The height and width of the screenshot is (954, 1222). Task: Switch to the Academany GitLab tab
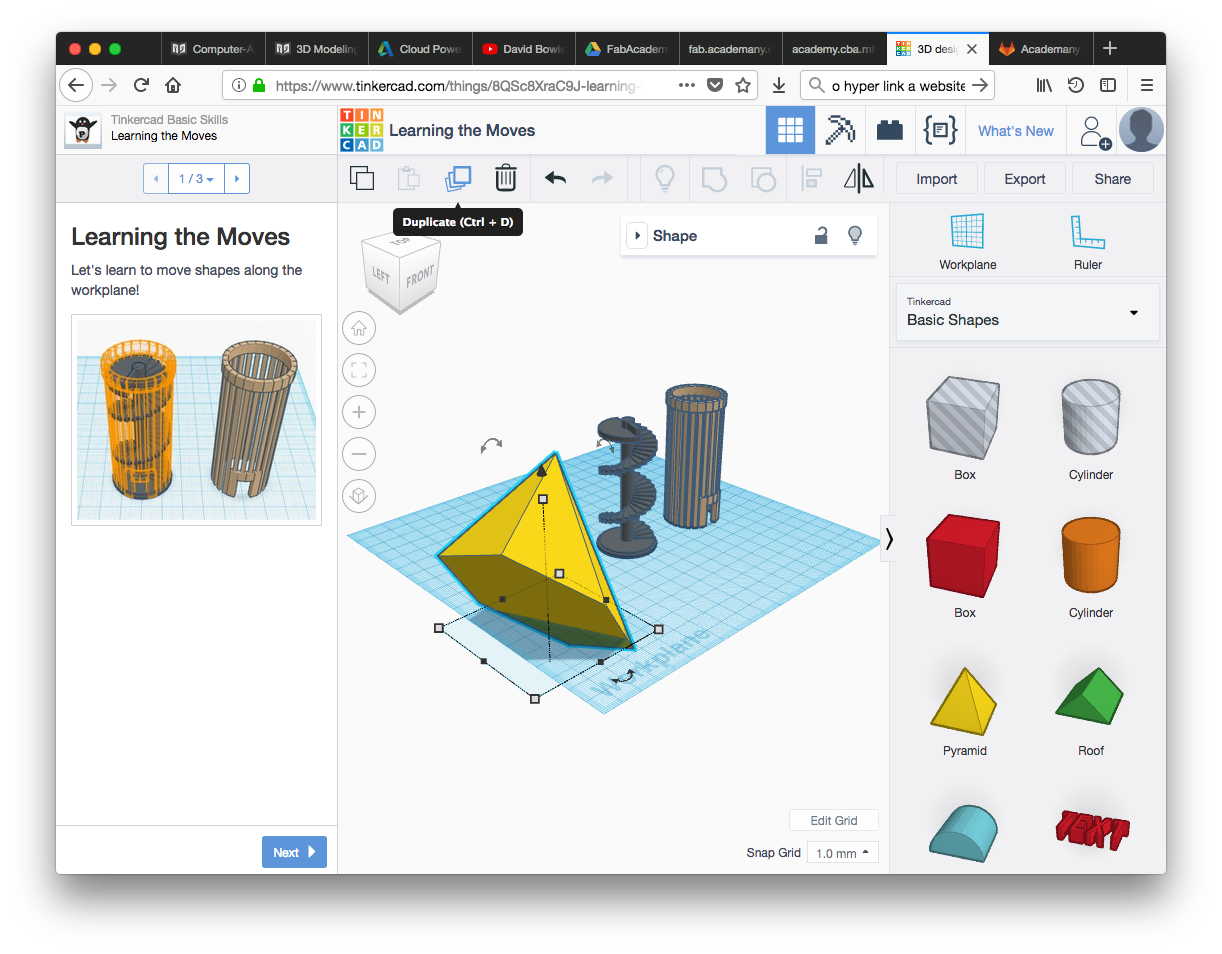coord(1040,48)
